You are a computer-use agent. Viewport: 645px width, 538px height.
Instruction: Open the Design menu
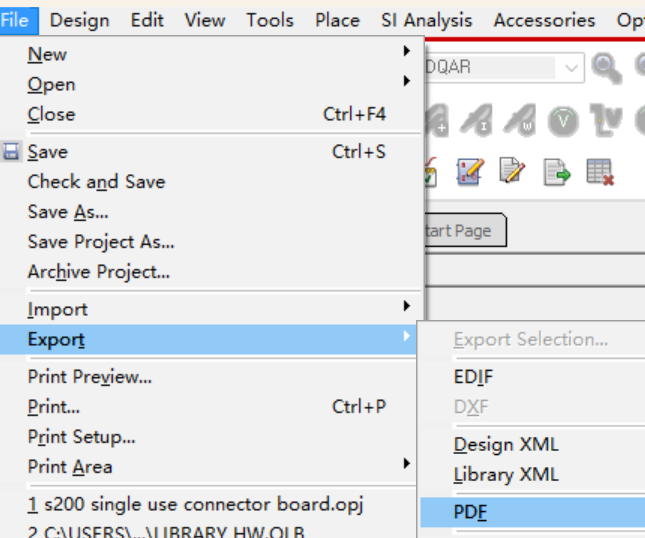79,20
